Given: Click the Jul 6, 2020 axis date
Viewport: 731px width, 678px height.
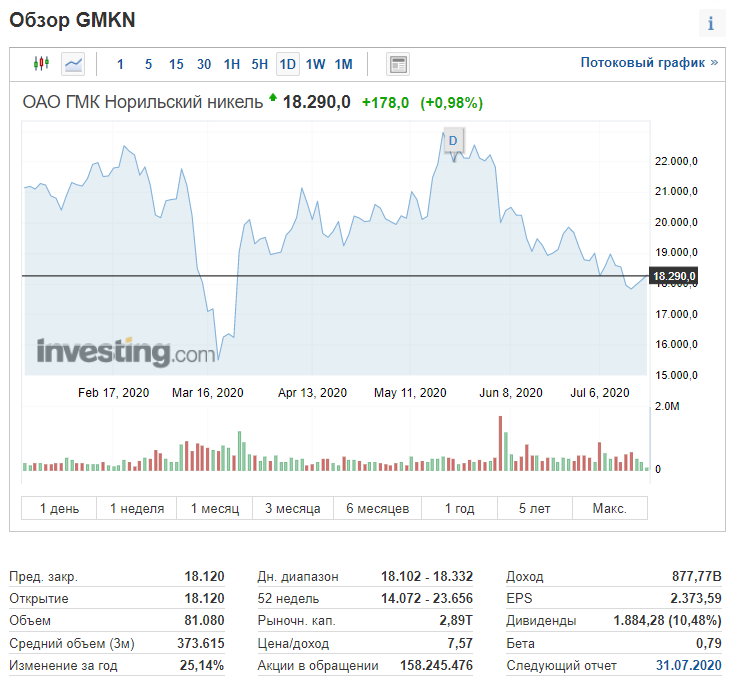Looking at the screenshot, I should point(600,393).
